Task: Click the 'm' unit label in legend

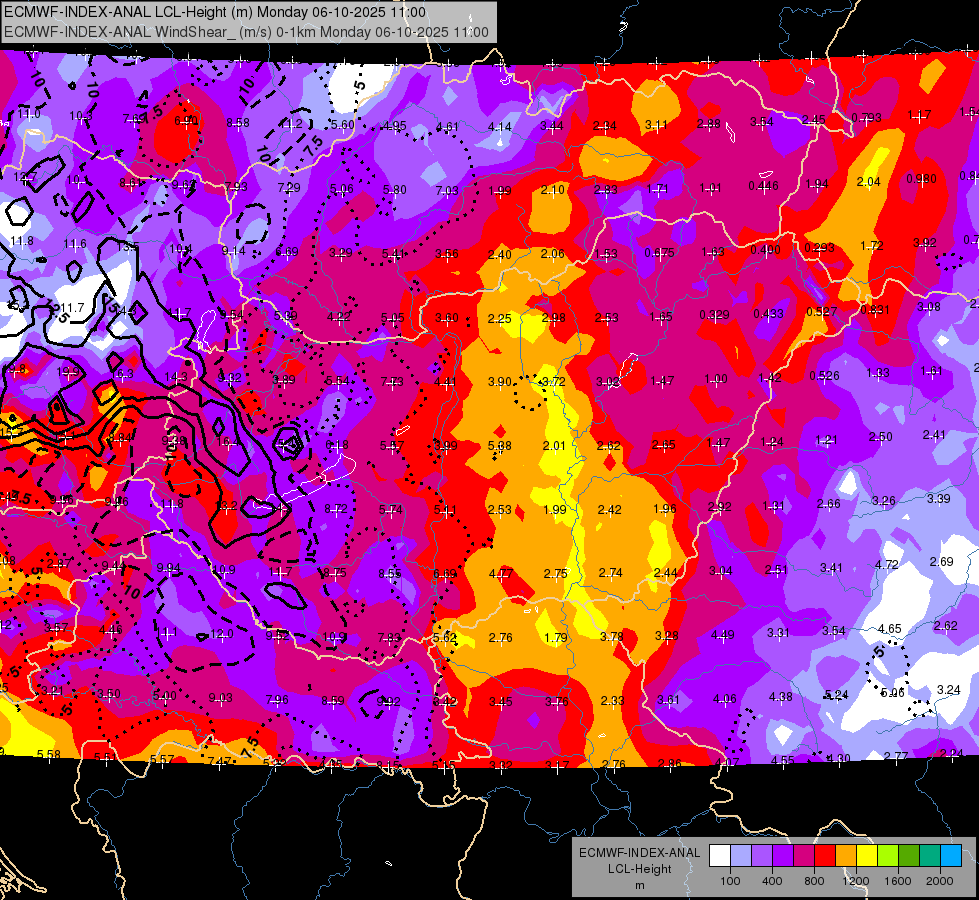Action: pyautogui.click(x=639, y=886)
